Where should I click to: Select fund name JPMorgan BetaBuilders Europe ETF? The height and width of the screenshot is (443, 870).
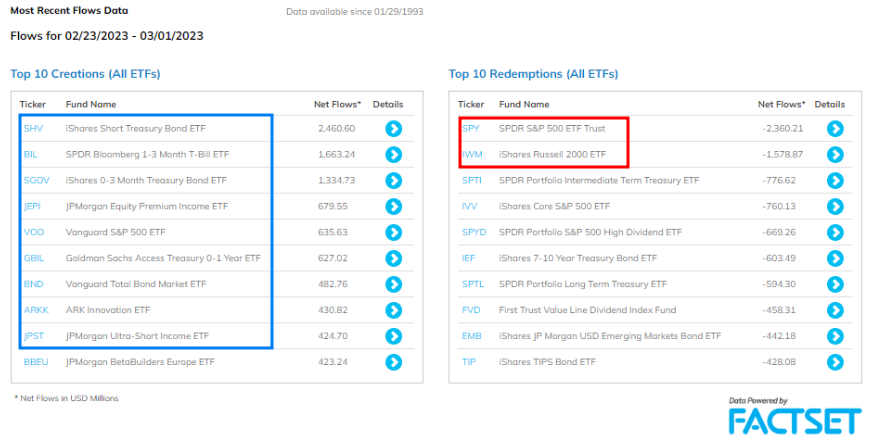point(140,362)
